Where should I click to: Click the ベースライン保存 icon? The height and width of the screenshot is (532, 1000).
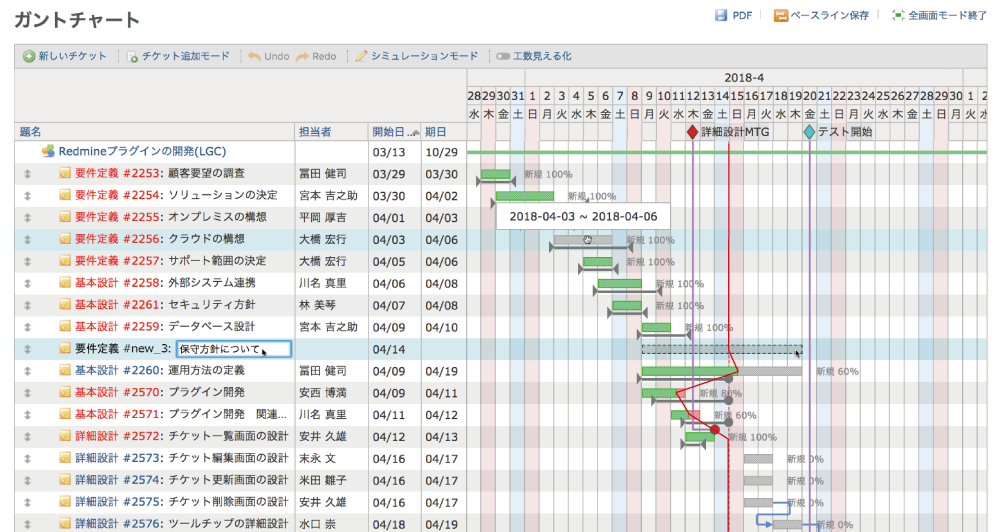[781, 15]
